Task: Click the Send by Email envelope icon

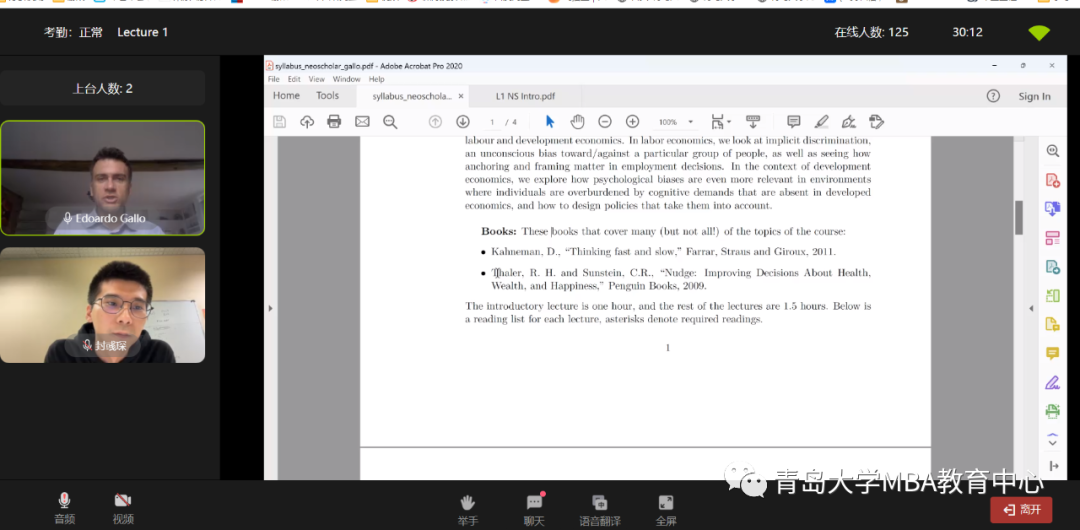Action: click(362, 122)
